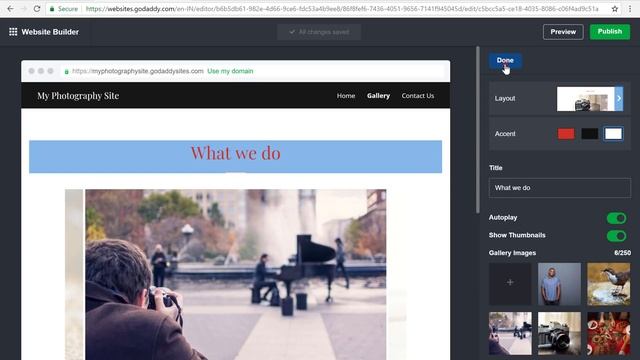Go forward with the browser forward arrow

(x=24, y=9)
